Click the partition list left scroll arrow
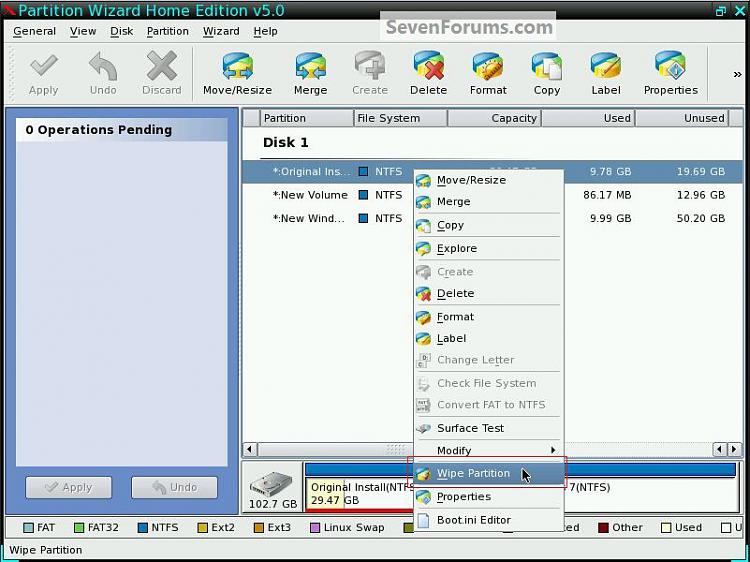 pos(249,449)
